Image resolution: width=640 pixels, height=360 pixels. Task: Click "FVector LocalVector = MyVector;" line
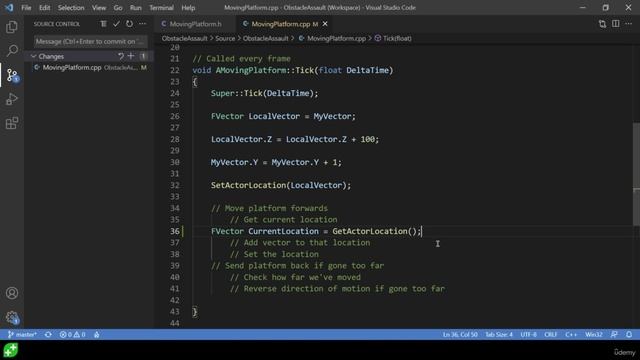283,116
